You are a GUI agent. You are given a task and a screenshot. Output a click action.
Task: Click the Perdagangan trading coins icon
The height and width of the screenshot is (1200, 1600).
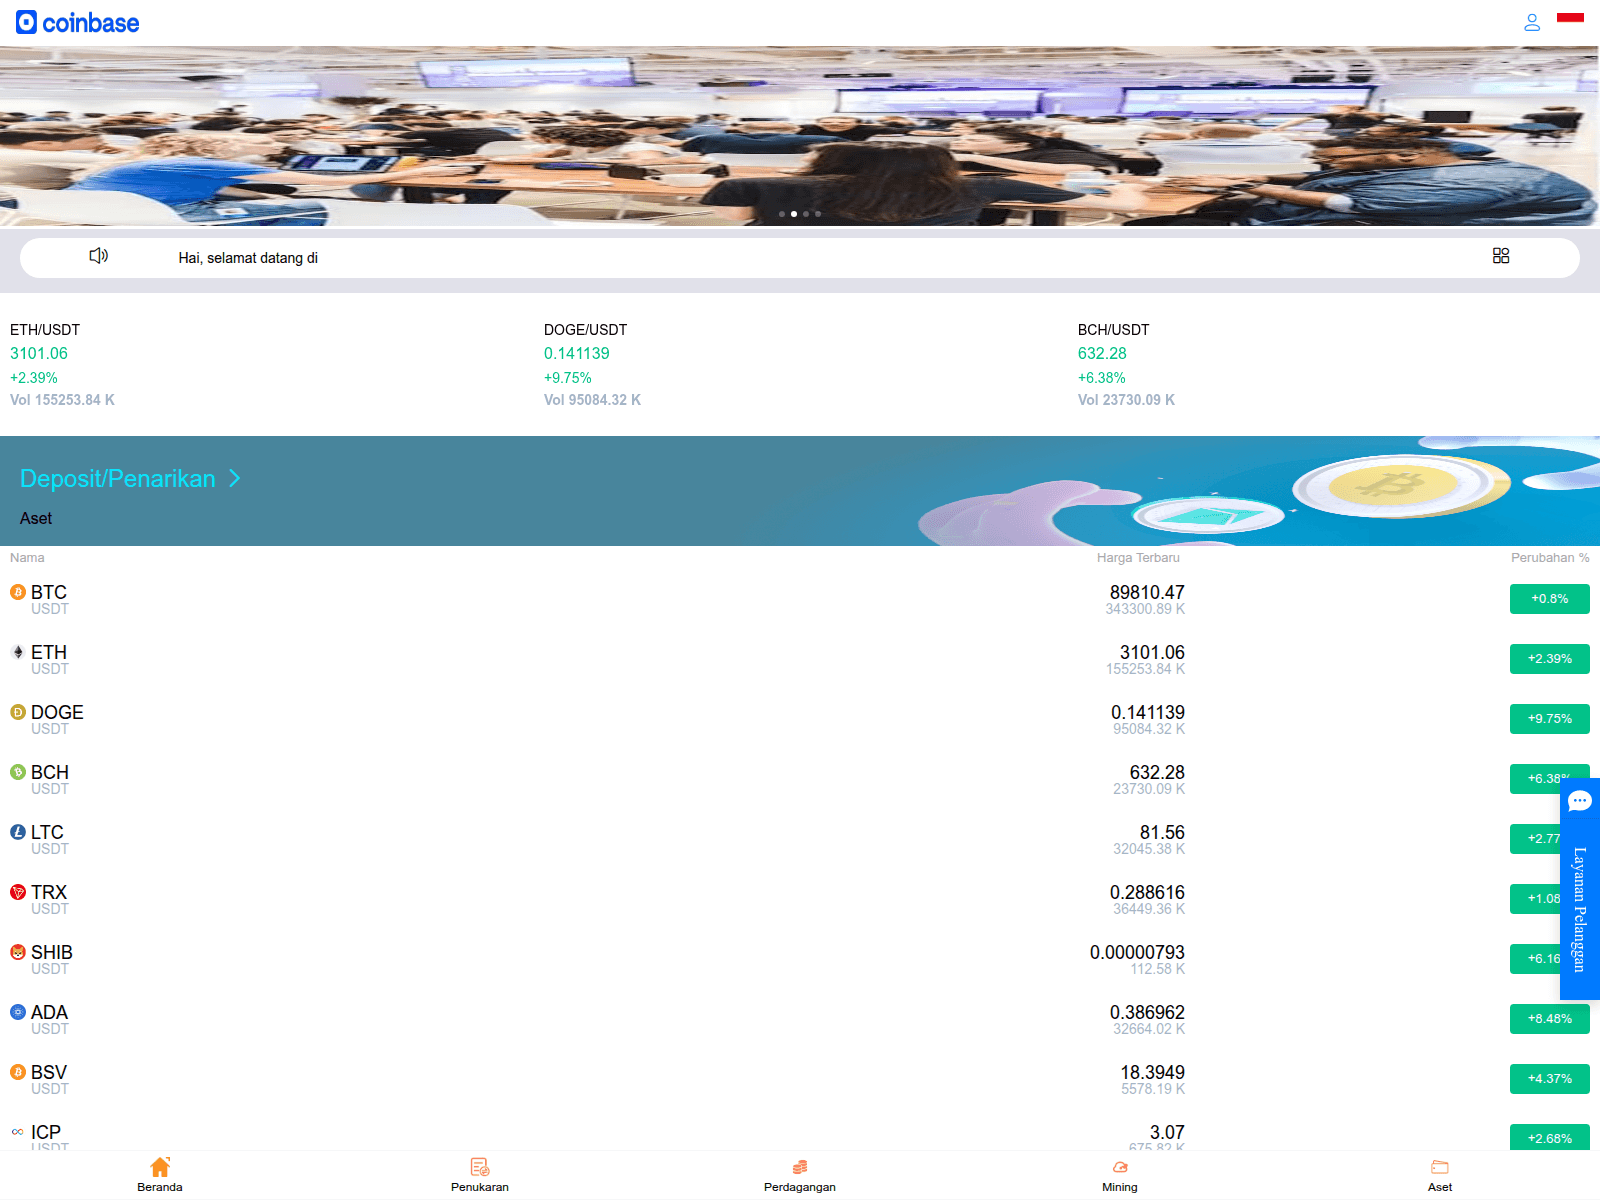[x=799, y=1165]
